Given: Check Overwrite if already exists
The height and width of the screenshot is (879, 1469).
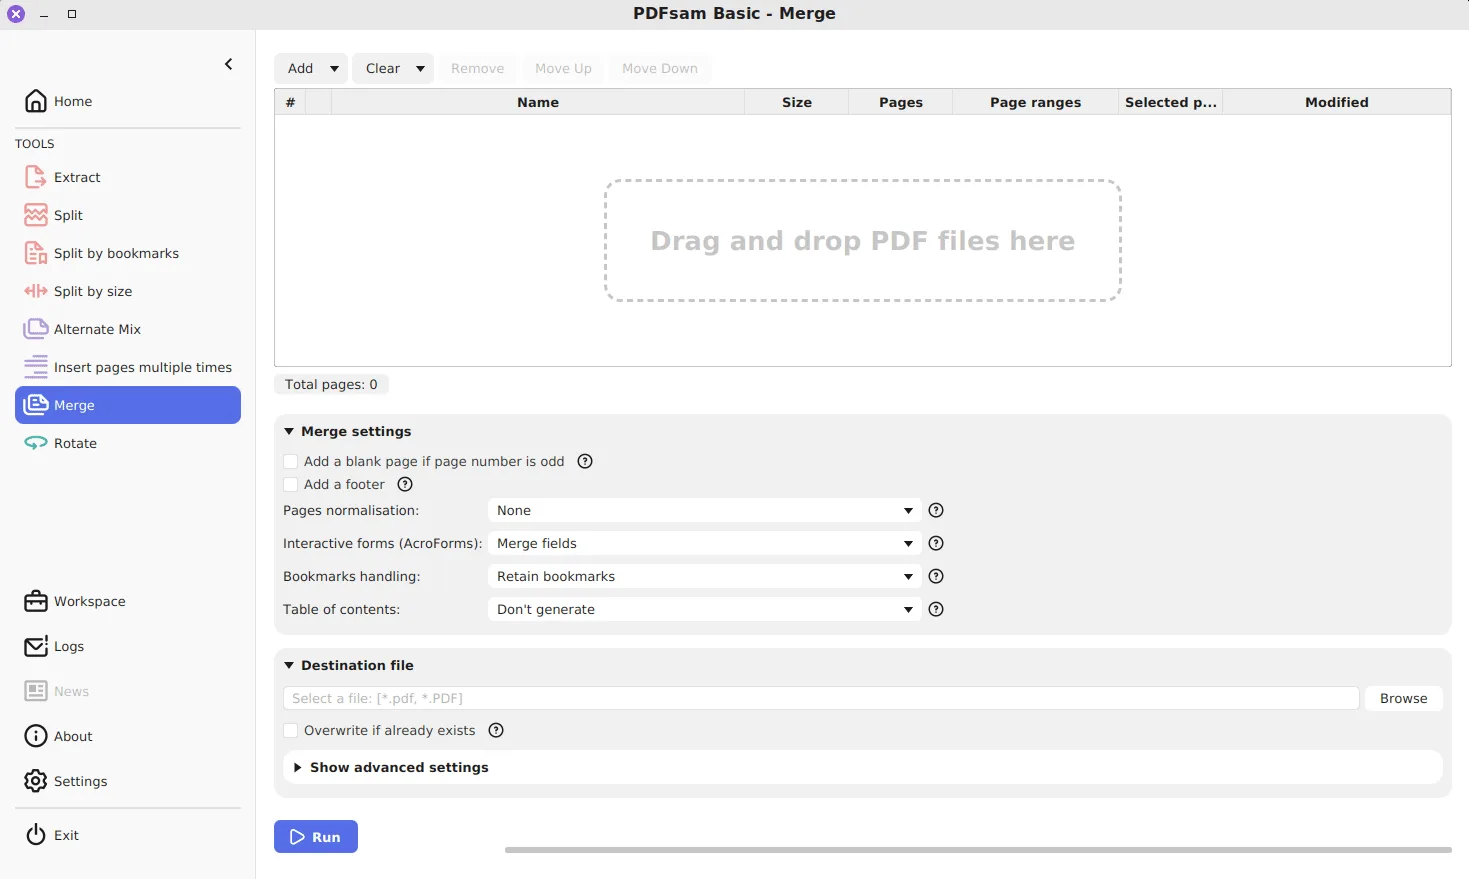Looking at the screenshot, I should (x=291, y=730).
